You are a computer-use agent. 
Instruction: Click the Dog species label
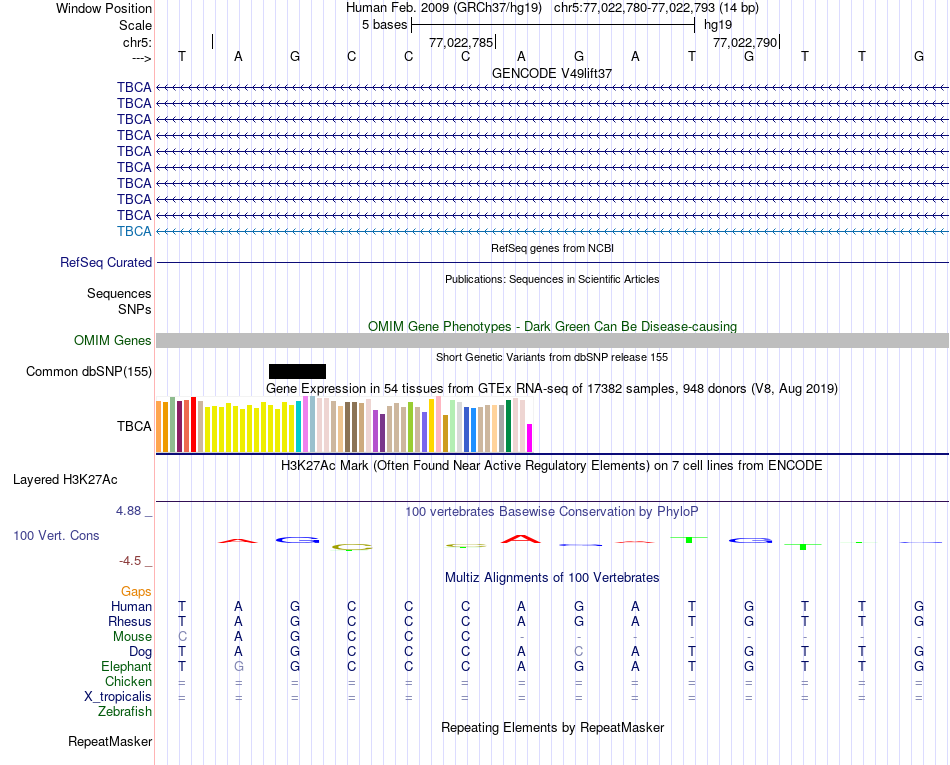(x=141, y=652)
